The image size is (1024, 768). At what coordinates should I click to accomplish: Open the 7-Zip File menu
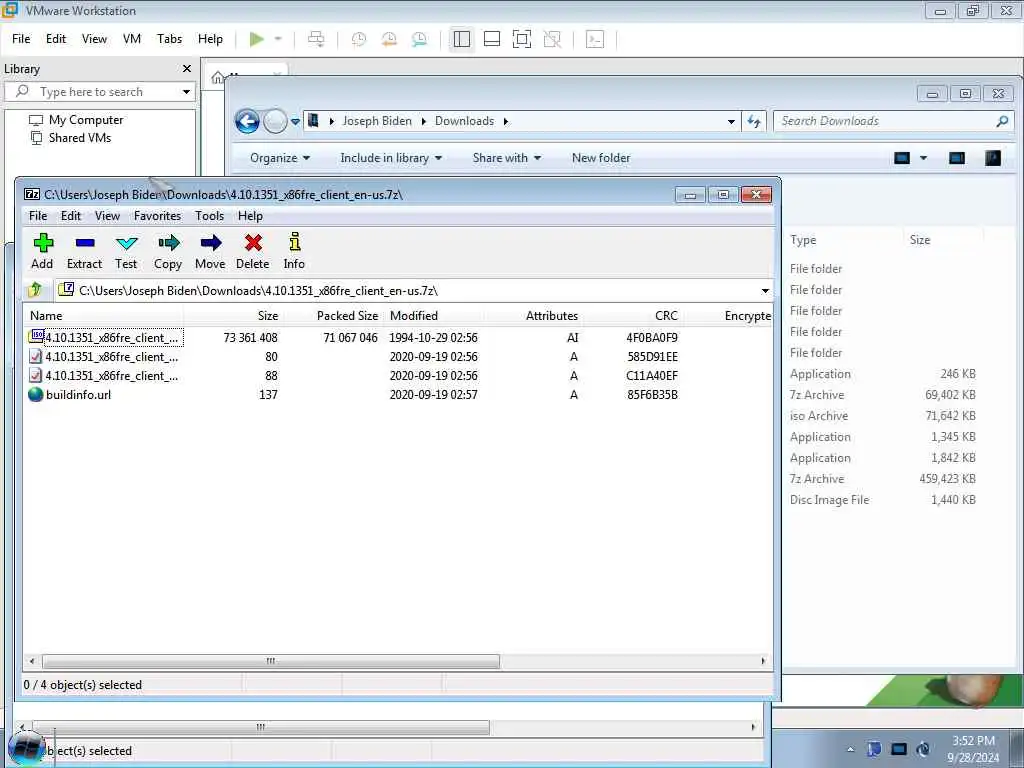(x=38, y=216)
